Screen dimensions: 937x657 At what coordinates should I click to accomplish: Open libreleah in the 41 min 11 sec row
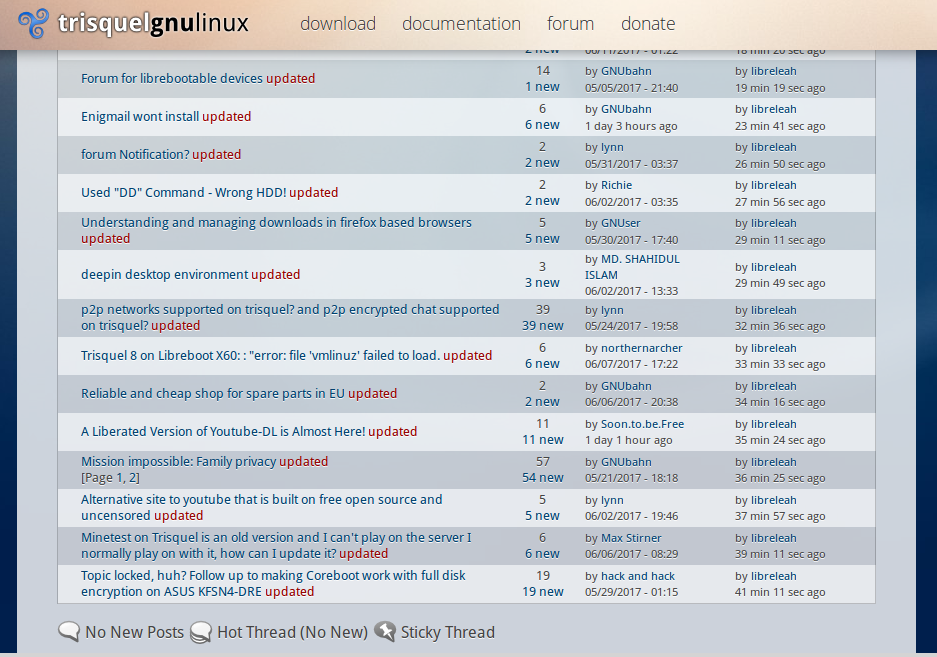point(774,576)
